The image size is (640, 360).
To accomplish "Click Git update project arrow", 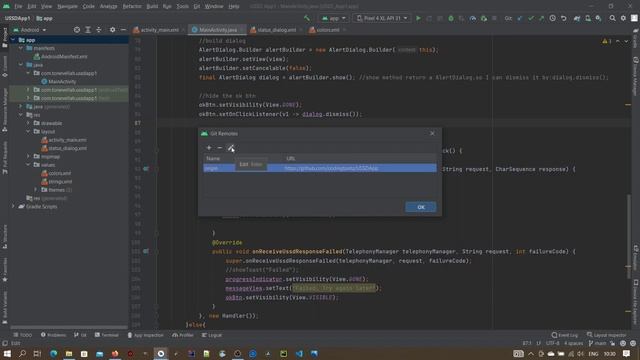I will click(520, 18).
